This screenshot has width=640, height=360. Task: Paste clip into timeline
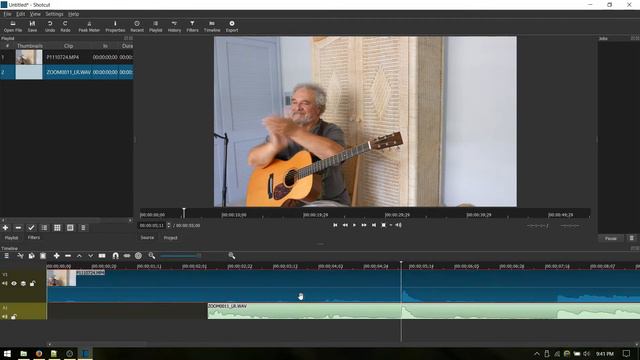(x=43, y=256)
